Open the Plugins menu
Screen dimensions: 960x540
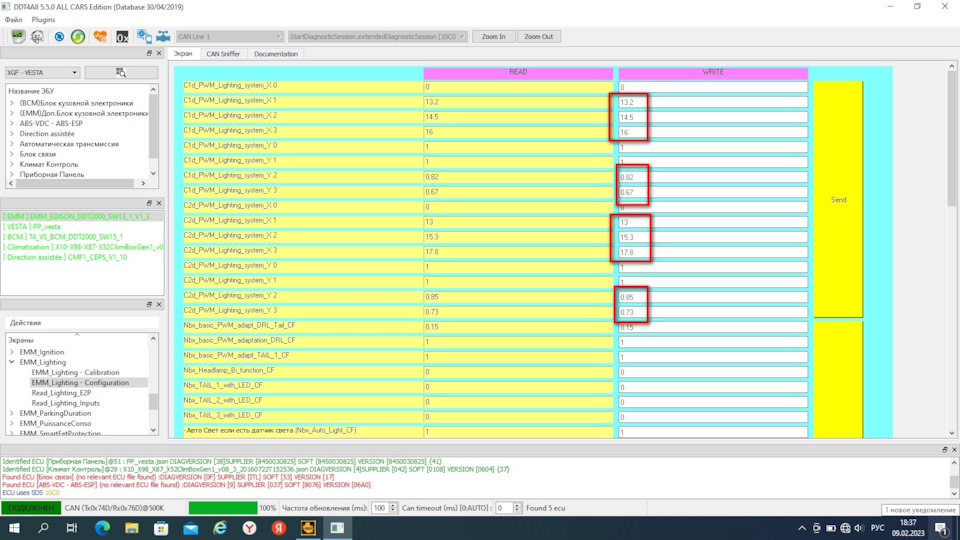(44, 19)
